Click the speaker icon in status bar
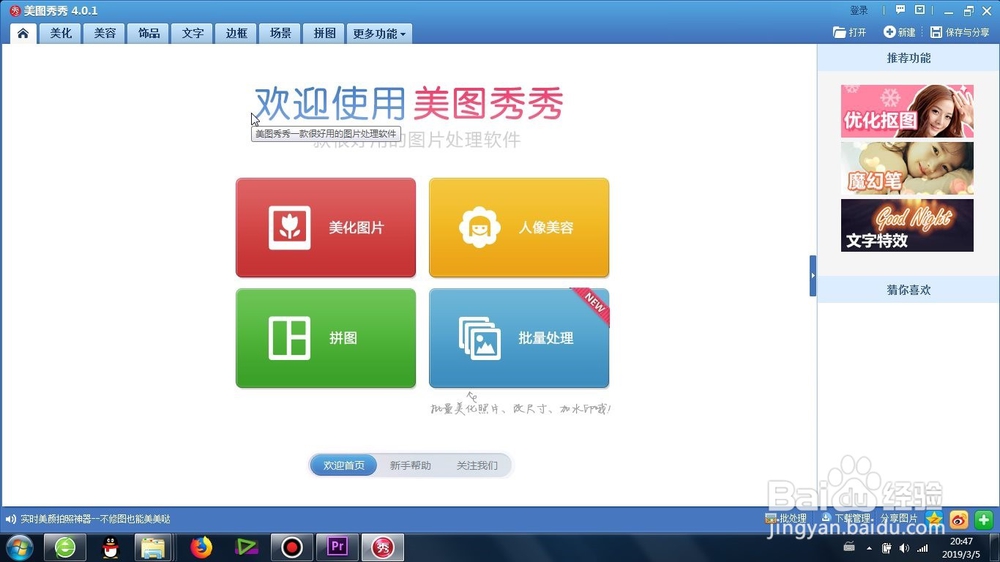1000x562 pixels. (x=10, y=519)
